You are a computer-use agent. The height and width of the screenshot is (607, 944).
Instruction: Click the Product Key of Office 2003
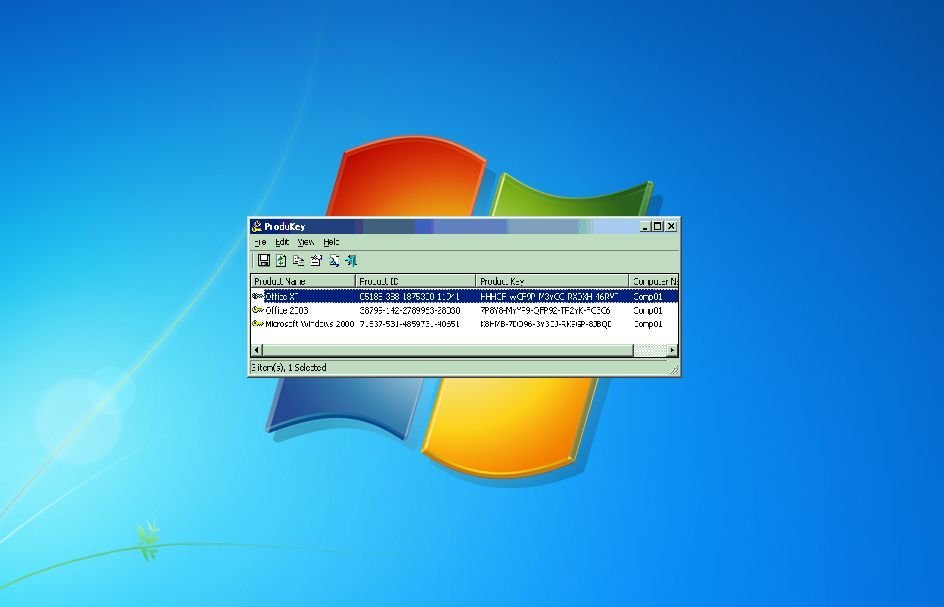[x=545, y=310]
